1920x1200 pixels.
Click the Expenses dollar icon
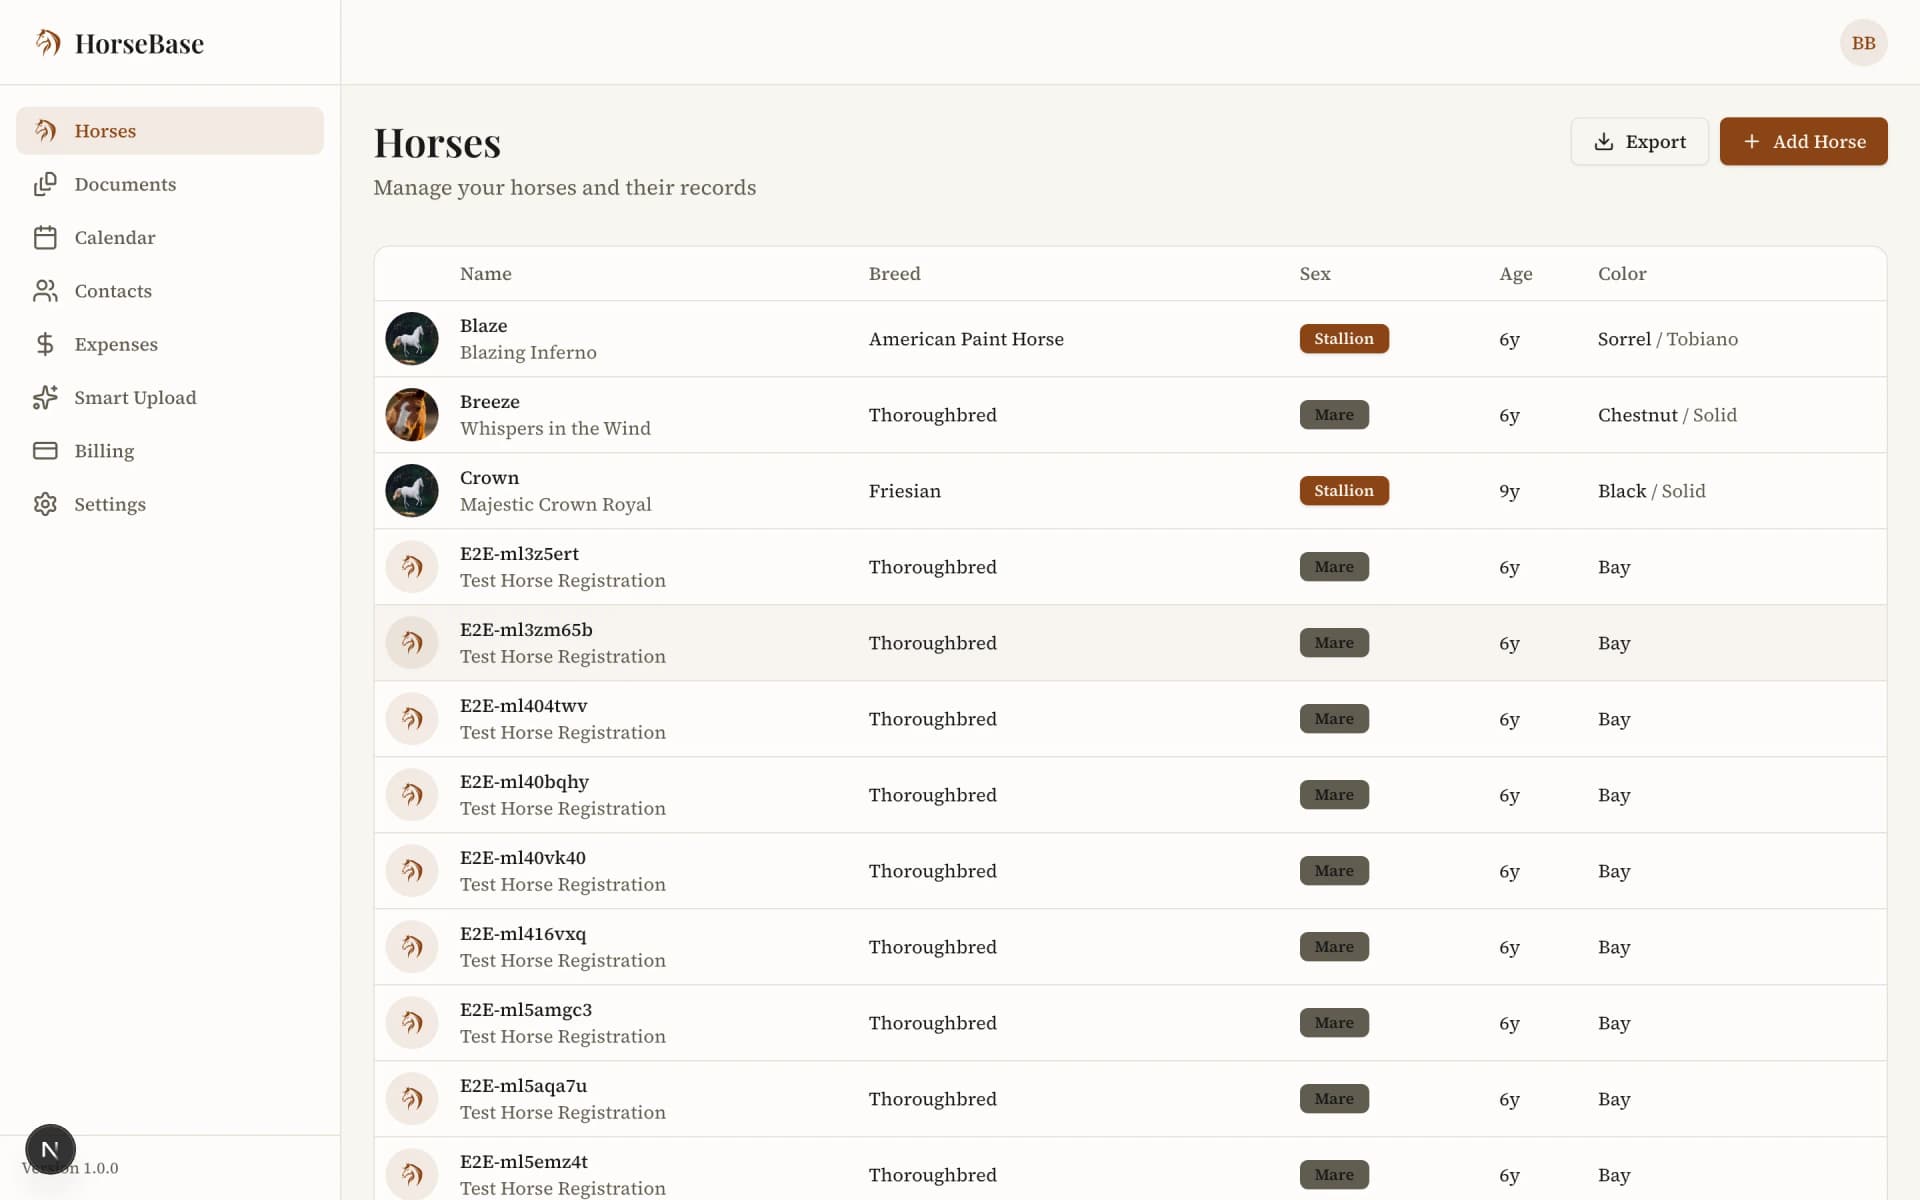(x=46, y=344)
